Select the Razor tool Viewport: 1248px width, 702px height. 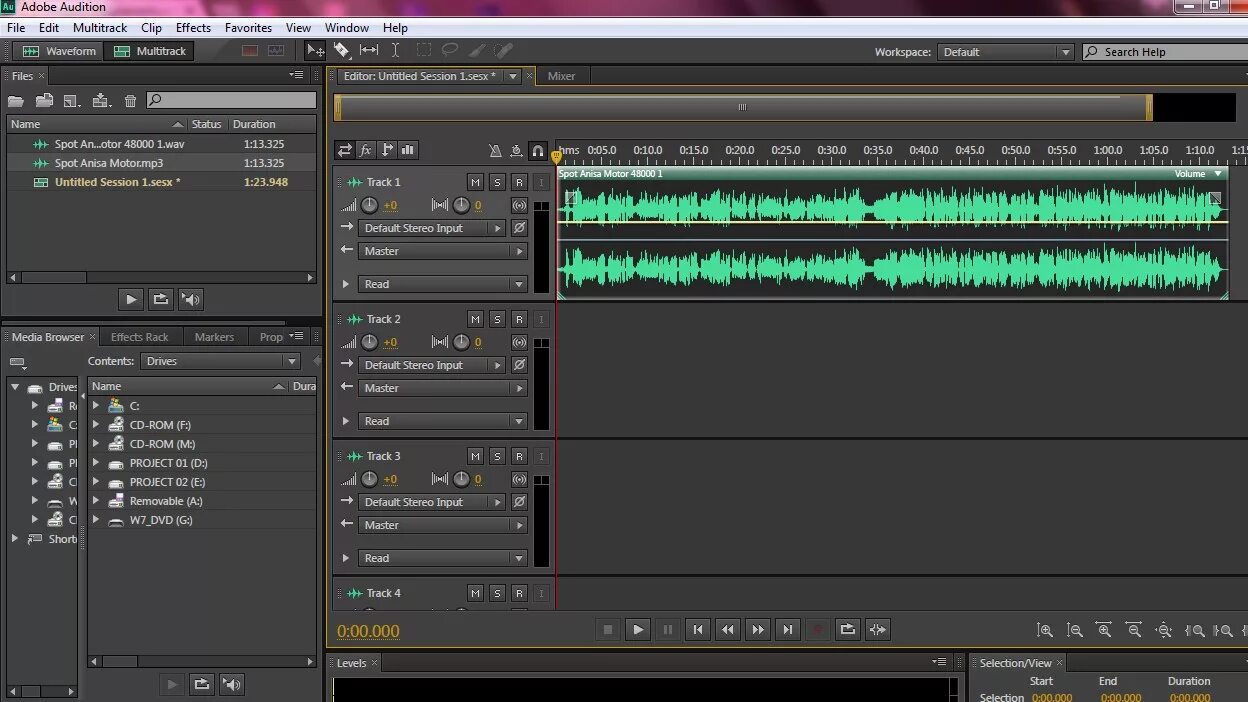340,50
